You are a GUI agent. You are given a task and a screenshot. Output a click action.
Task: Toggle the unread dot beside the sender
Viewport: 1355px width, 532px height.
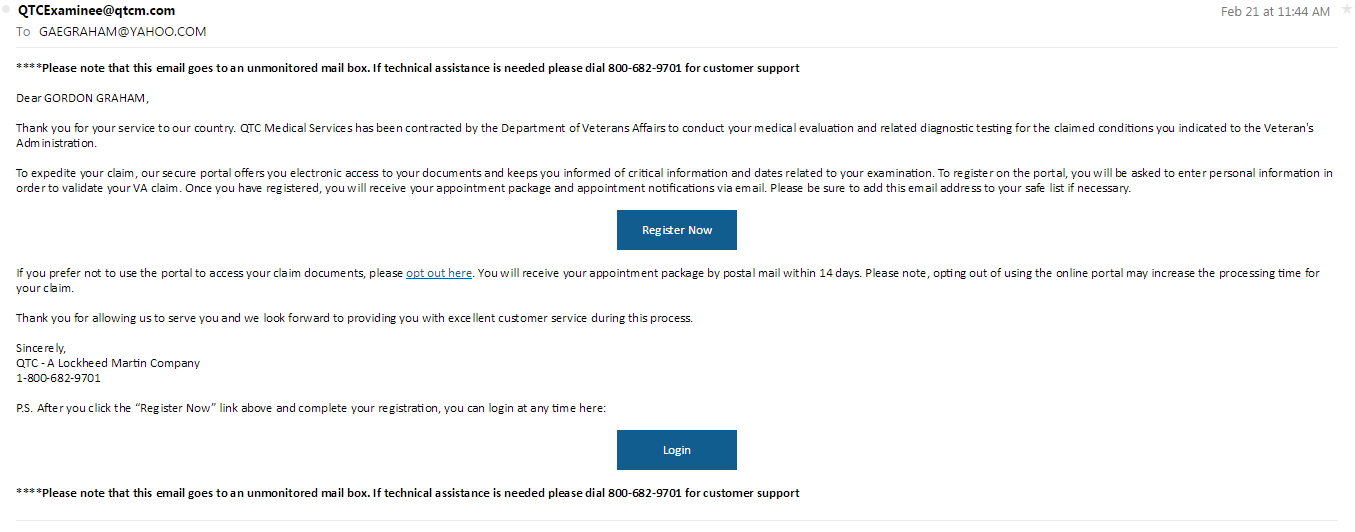coord(8,11)
